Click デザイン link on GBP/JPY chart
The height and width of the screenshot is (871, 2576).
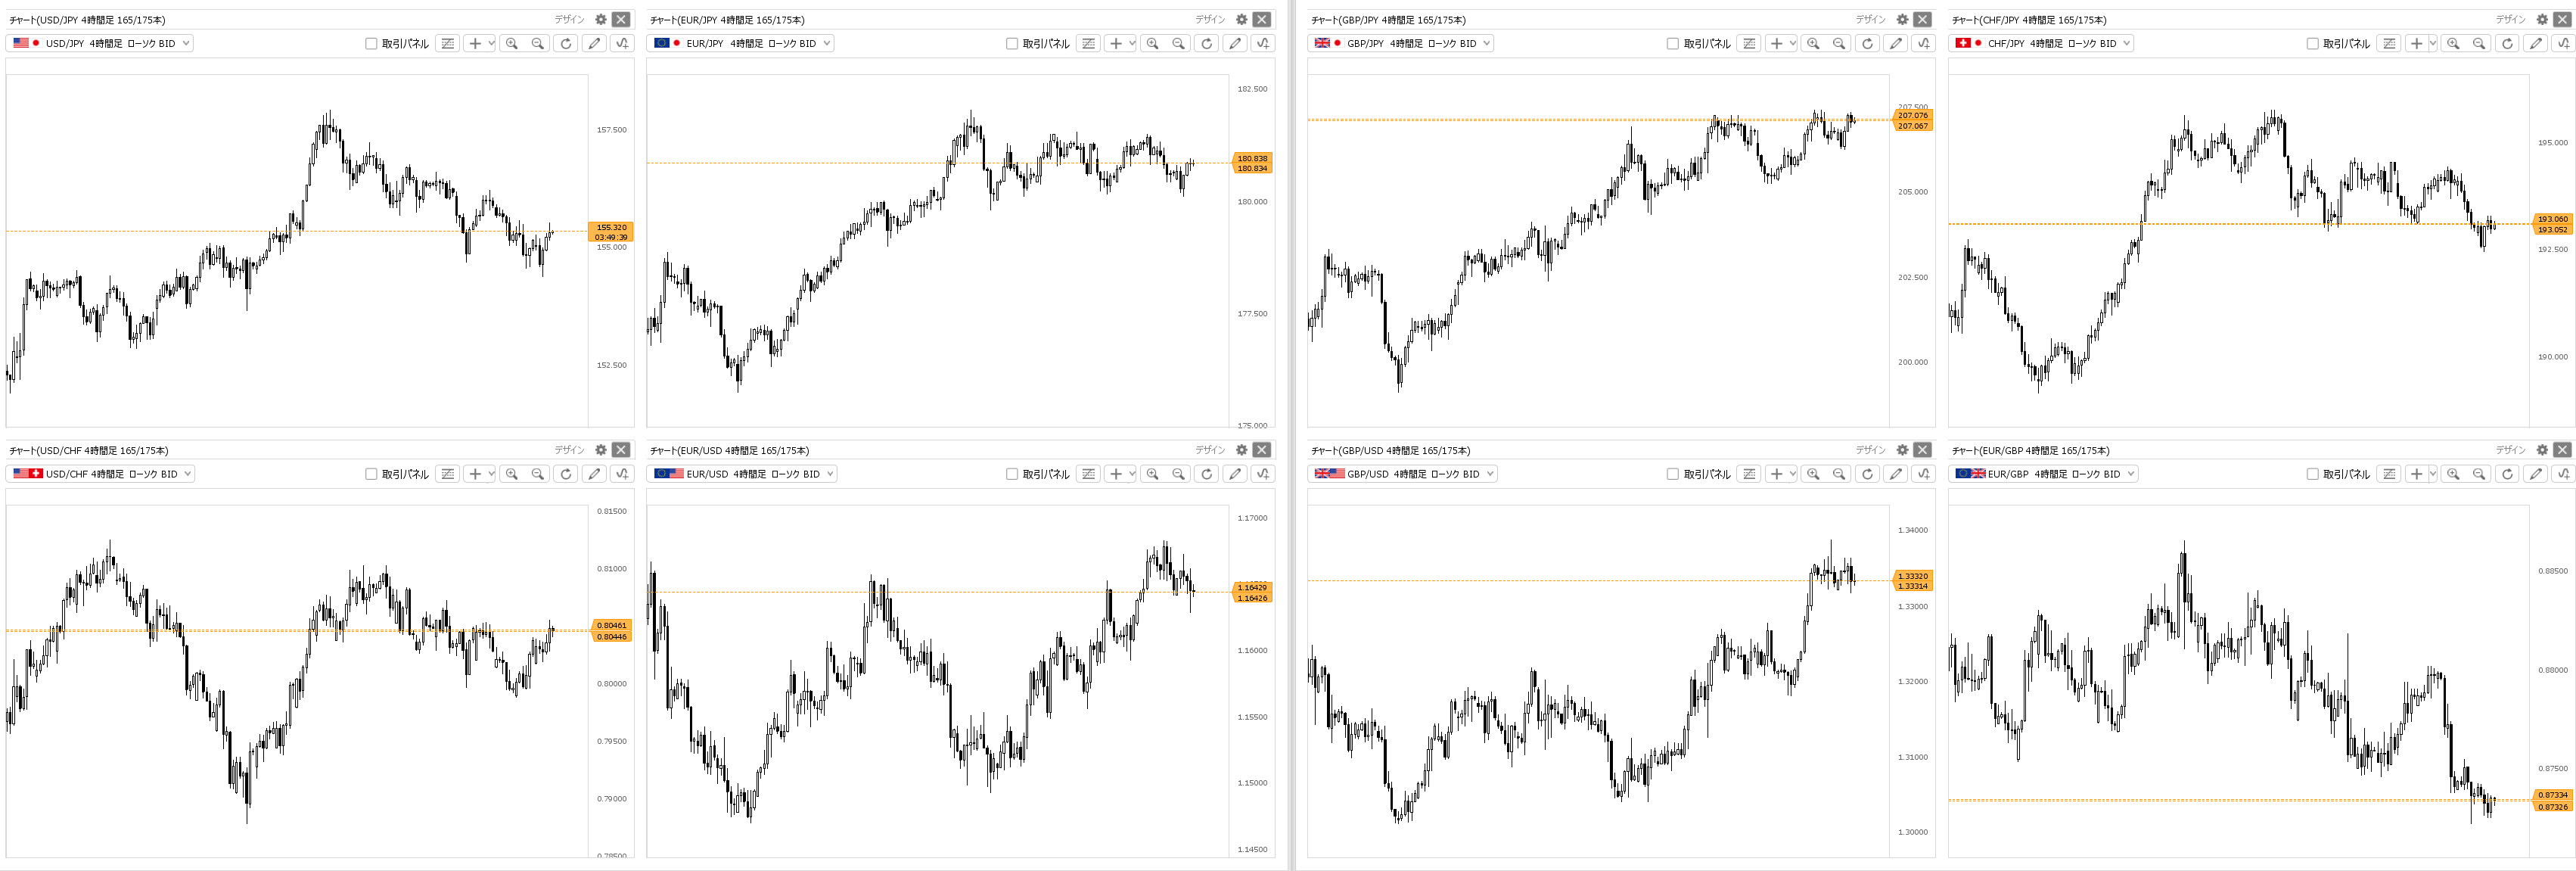[1870, 19]
